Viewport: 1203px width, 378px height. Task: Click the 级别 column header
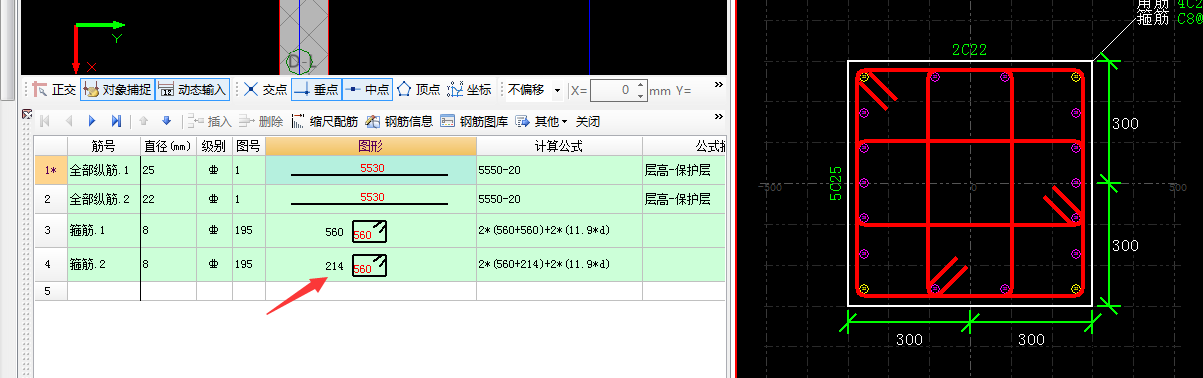pos(214,146)
